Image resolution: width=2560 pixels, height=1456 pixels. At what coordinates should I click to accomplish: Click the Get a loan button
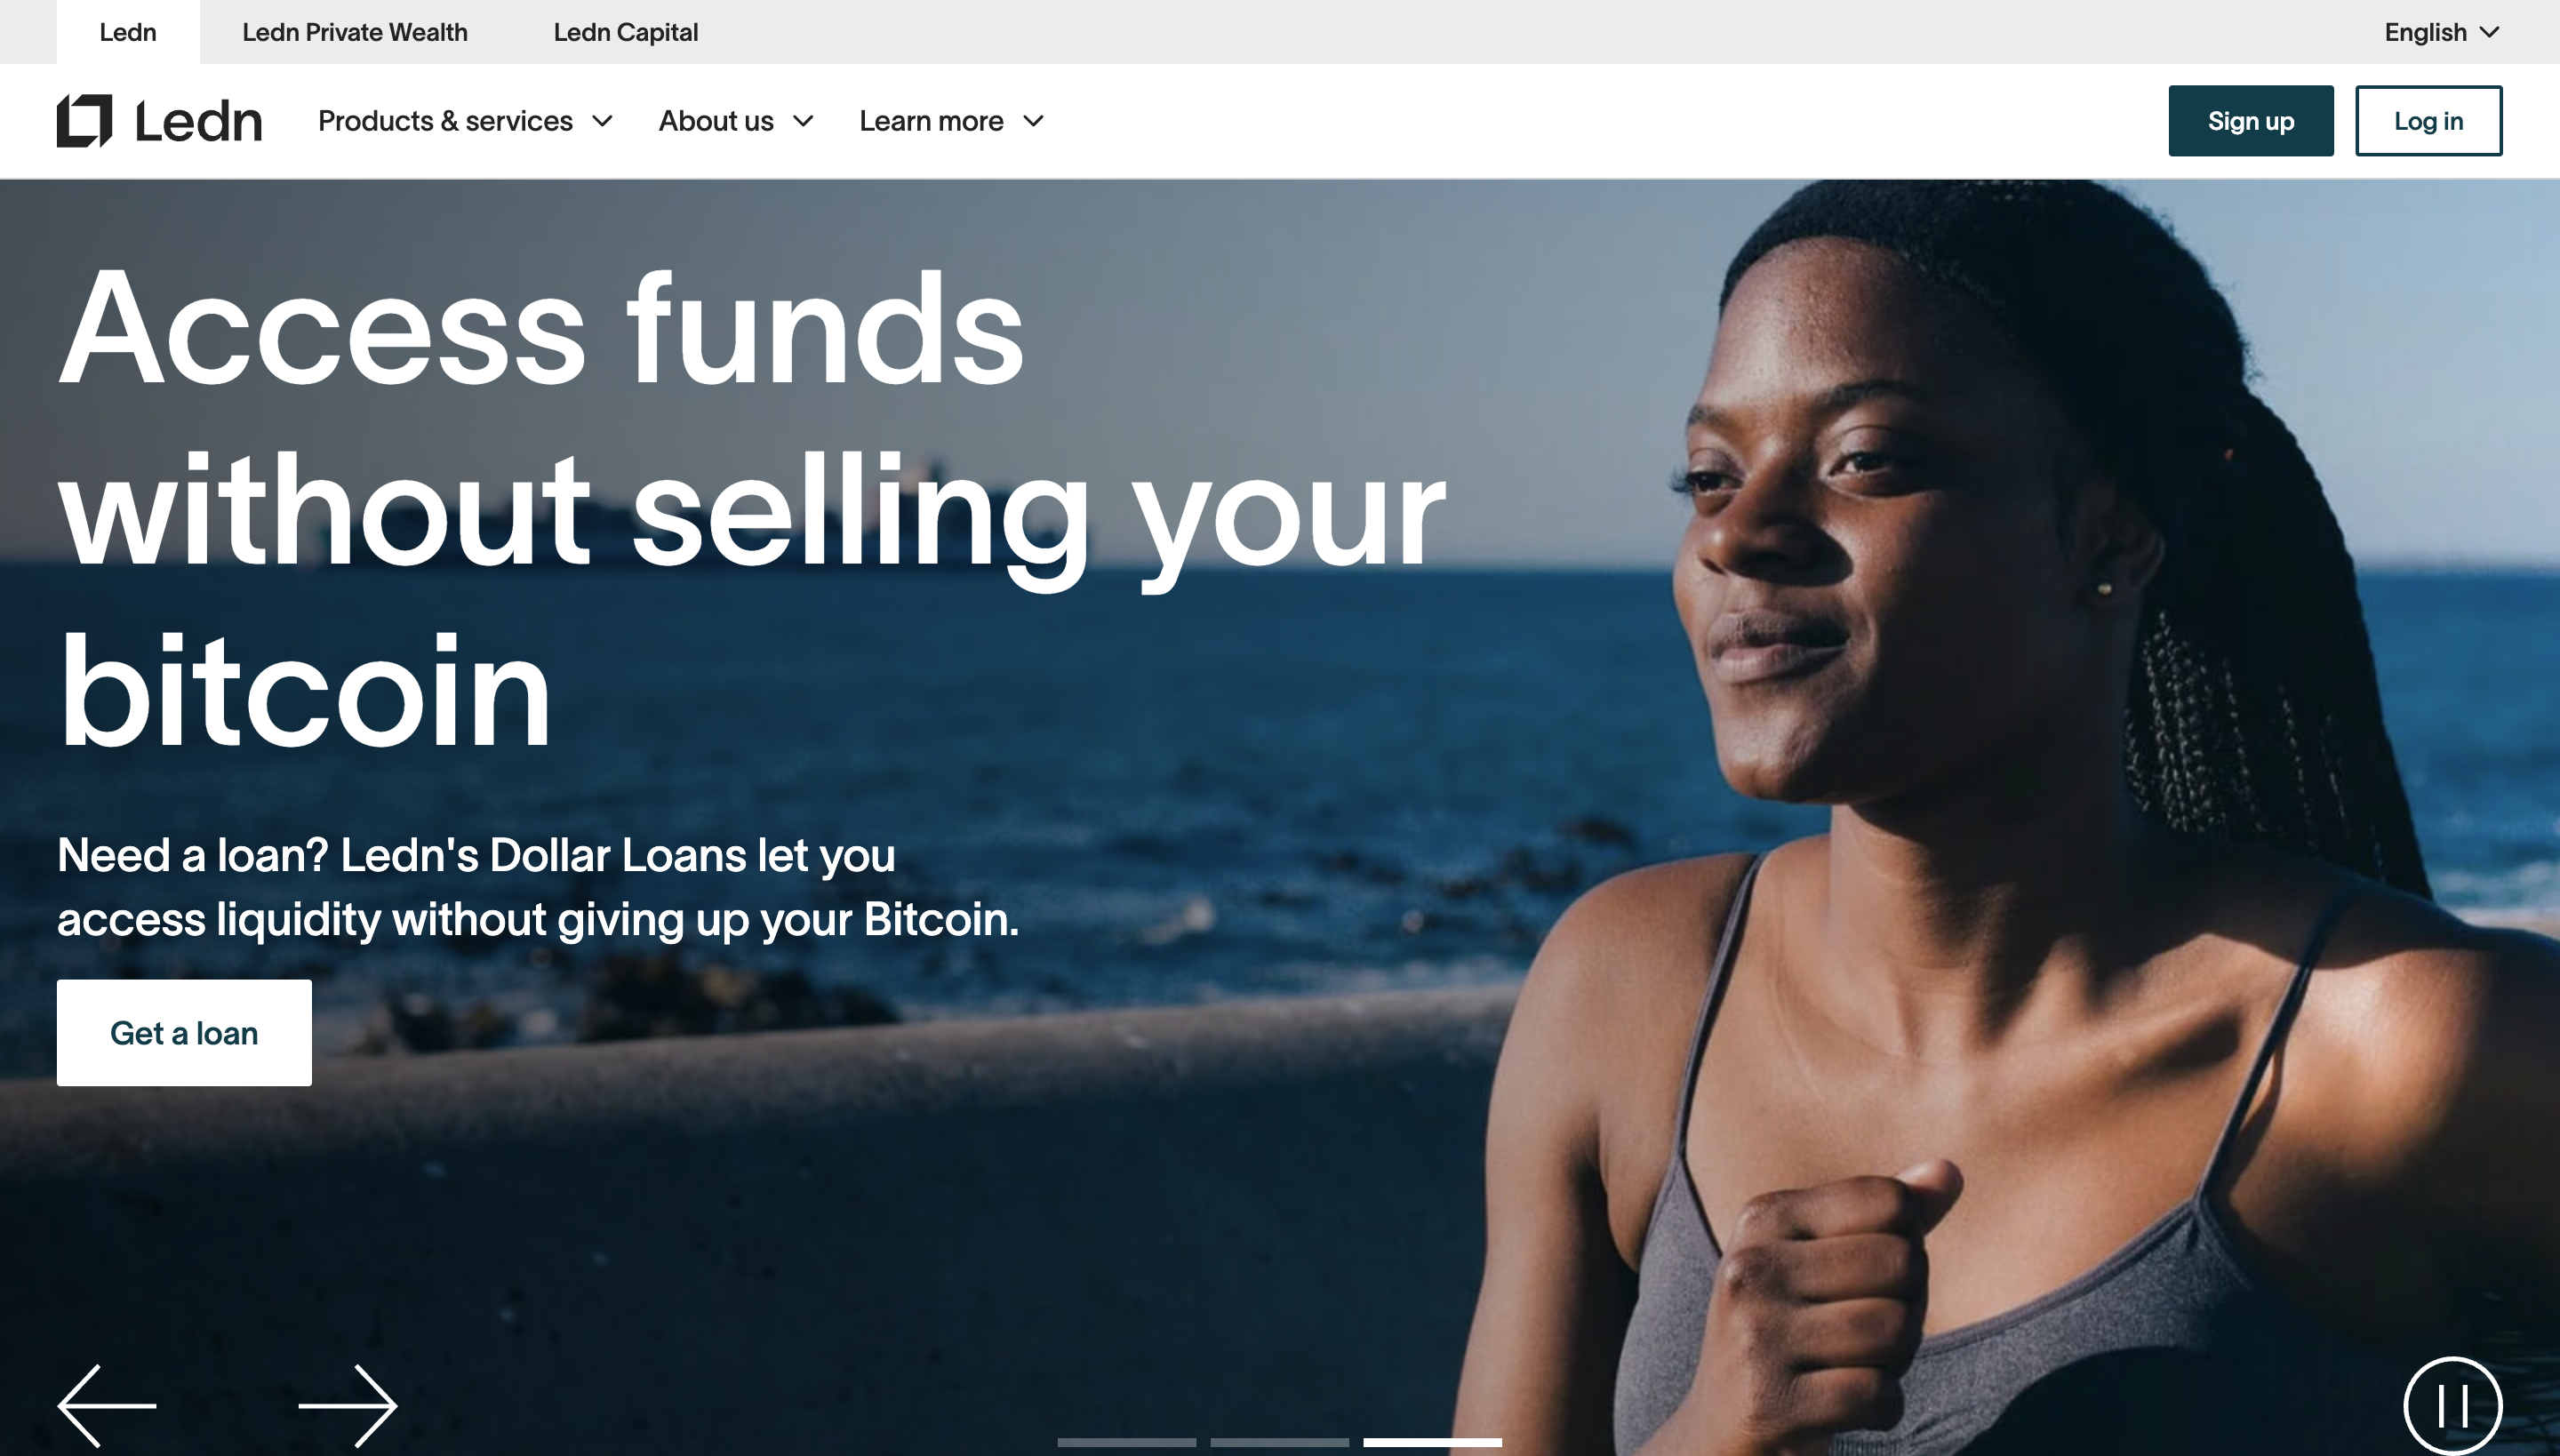coord(184,1033)
